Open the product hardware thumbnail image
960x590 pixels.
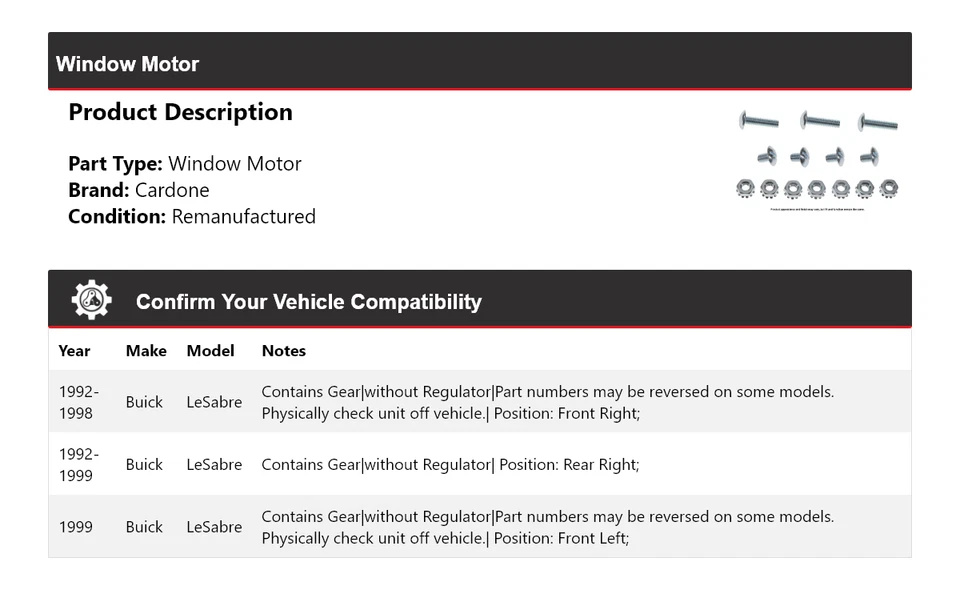818,158
